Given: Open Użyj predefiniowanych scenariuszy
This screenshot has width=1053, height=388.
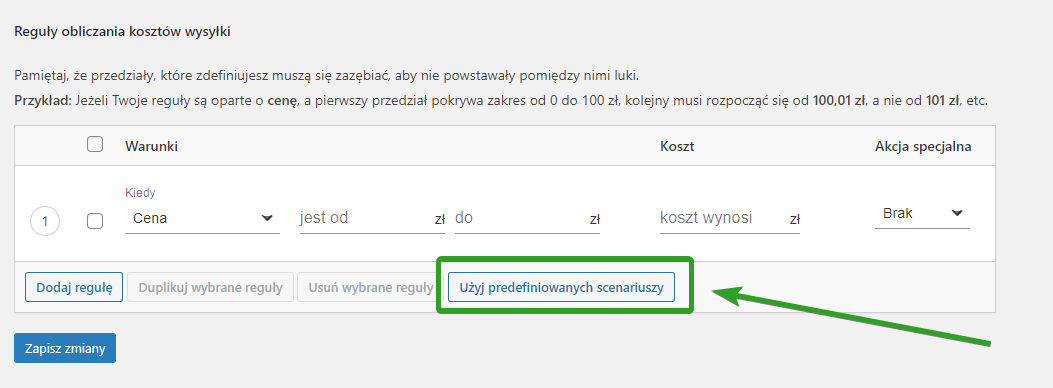Looking at the screenshot, I should (561, 287).
